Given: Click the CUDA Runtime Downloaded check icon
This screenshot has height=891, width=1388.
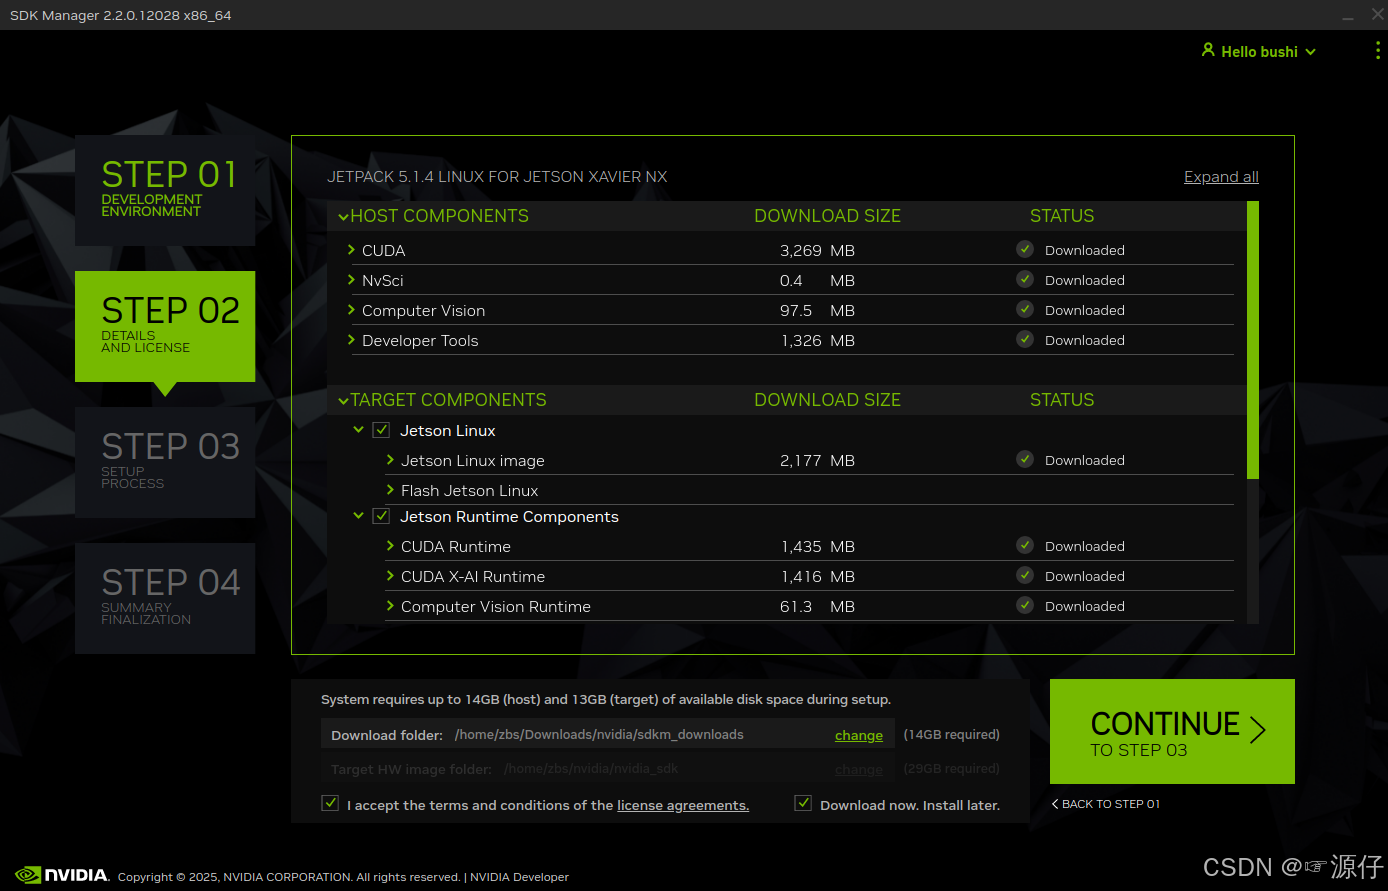Looking at the screenshot, I should pyautogui.click(x=1025, y=545).
